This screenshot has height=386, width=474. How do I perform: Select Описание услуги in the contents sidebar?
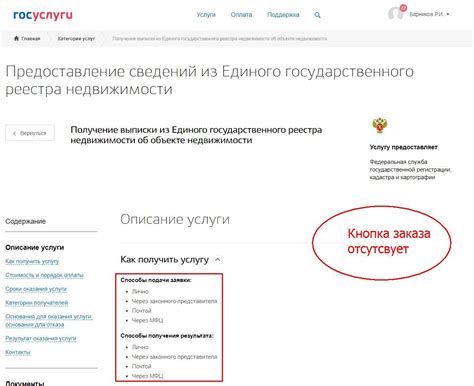(35, 247)
